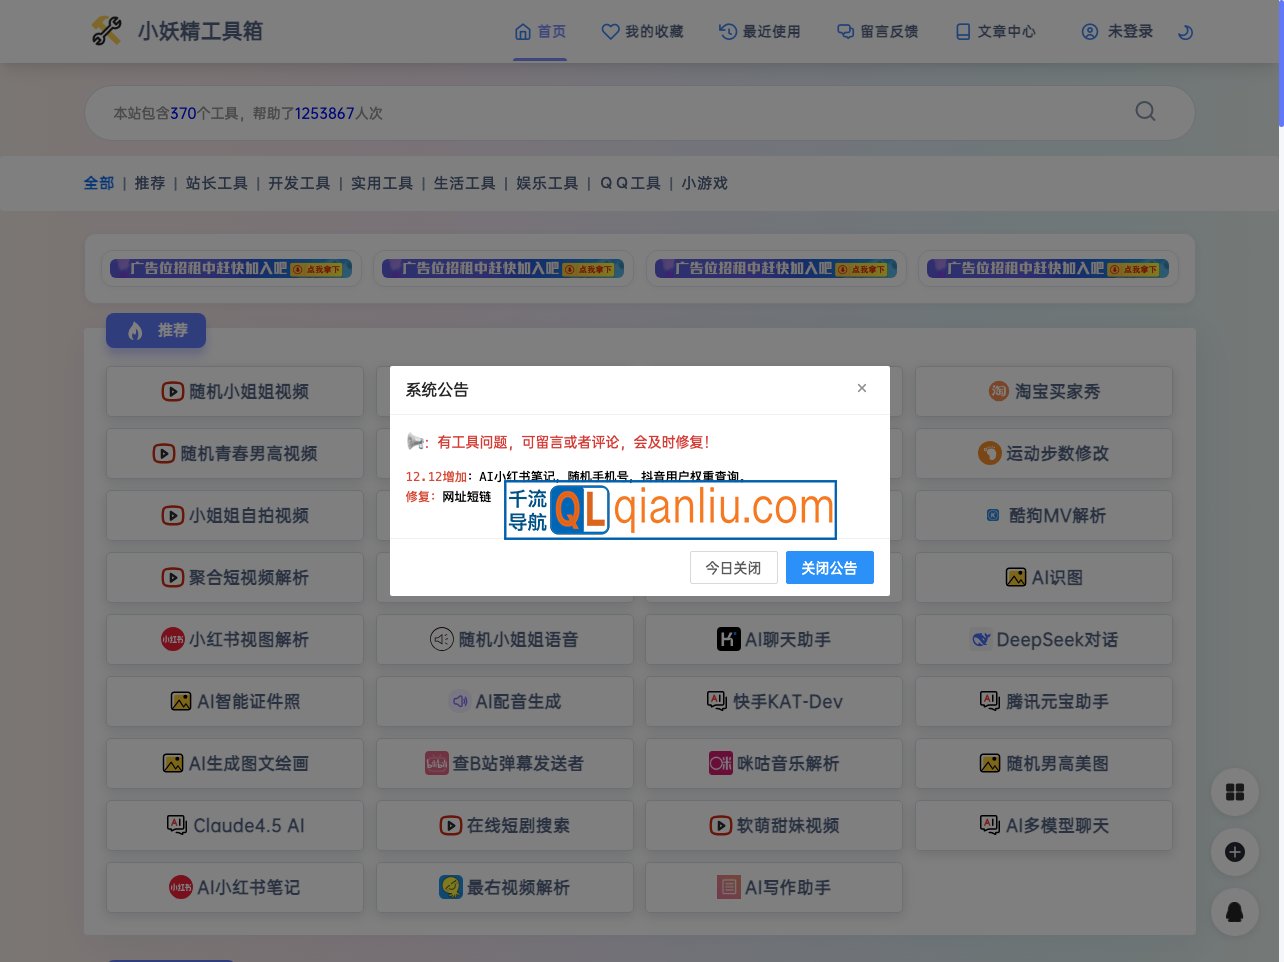Click the search magnifier icon
Screen dimensions: 1284x962
pyautogui.click(x=1144, y=112)
